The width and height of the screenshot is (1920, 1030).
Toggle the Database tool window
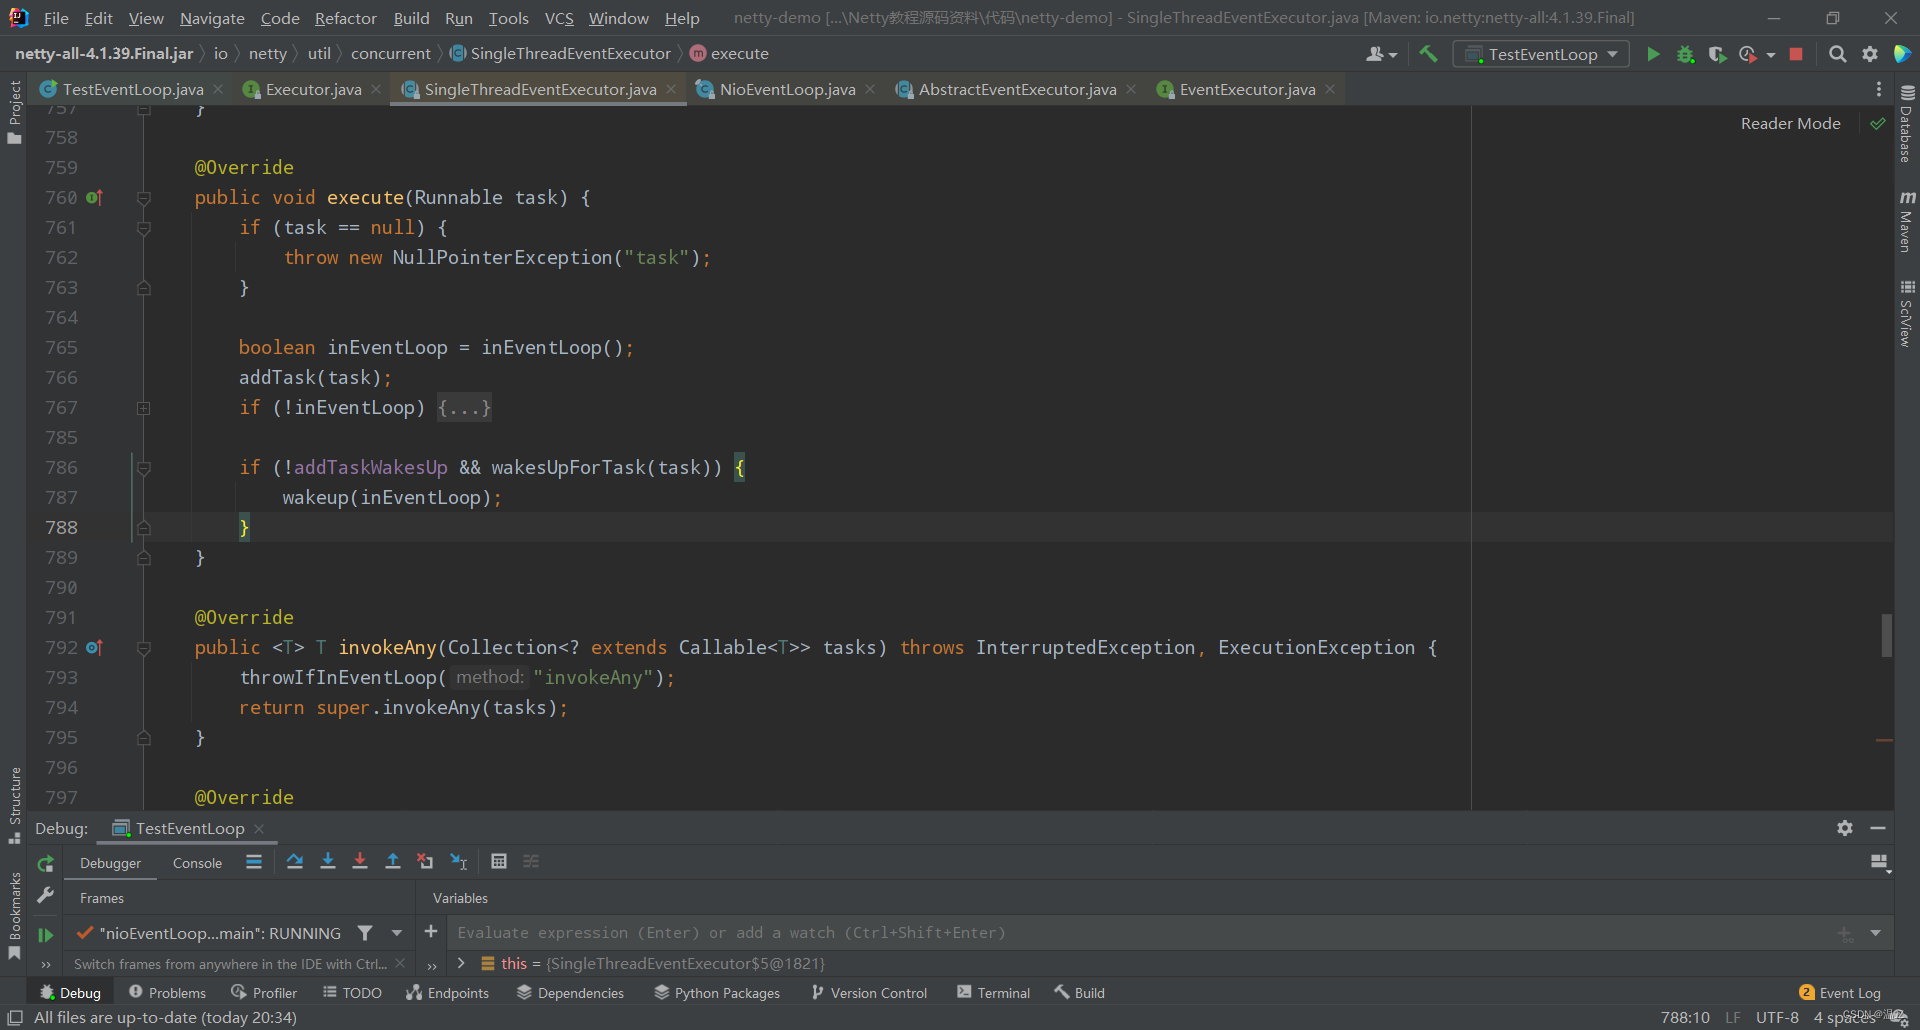(x=1907, y=122)
